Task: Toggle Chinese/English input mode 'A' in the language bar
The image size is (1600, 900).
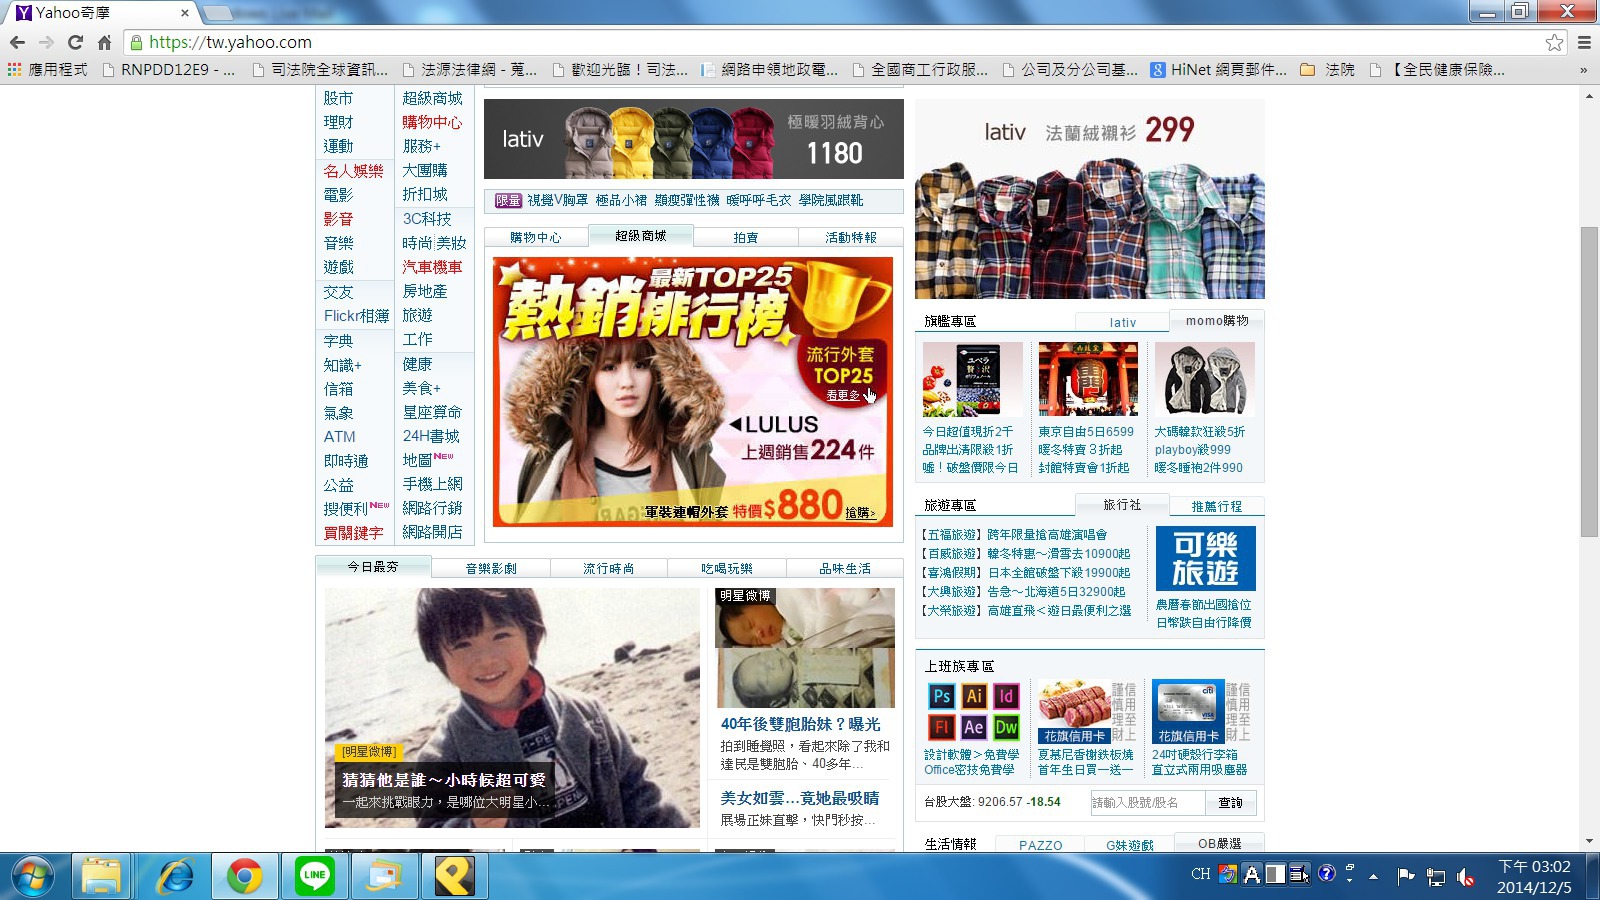Action: coord(1252,874)
